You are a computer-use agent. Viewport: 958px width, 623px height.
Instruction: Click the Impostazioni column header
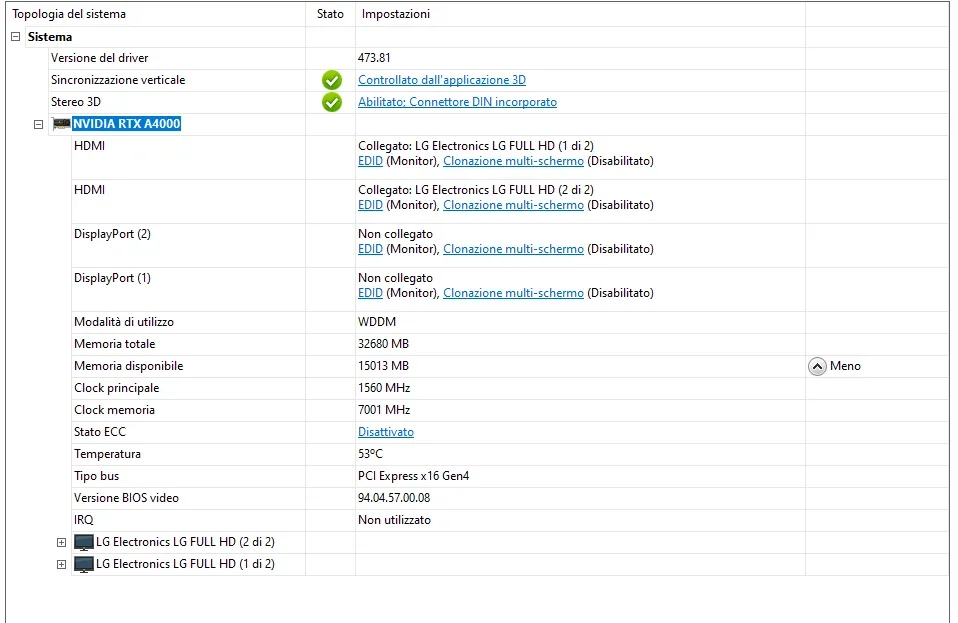(x=396, y=14)
